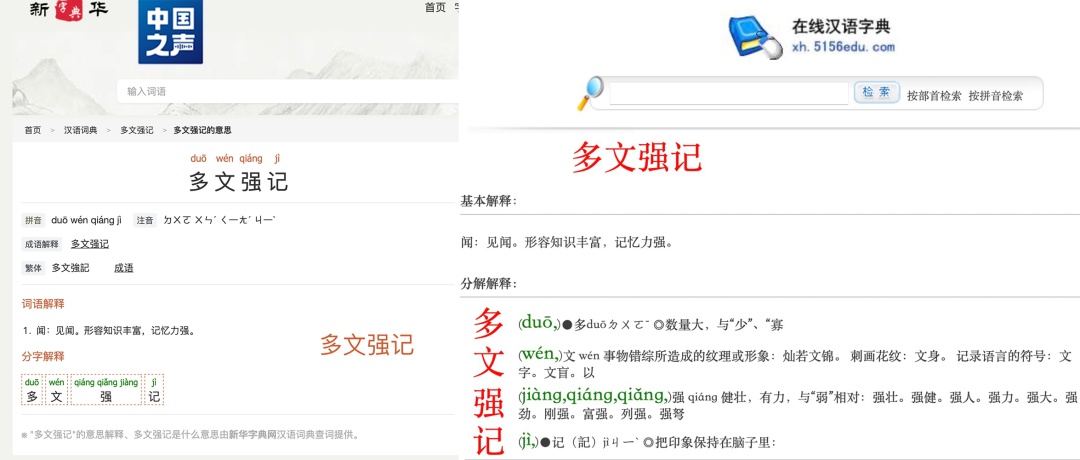The width and height of the screenshot is (1080, 460).
Task: Focus the 输入词语 search field
Action: coord(287,92)
